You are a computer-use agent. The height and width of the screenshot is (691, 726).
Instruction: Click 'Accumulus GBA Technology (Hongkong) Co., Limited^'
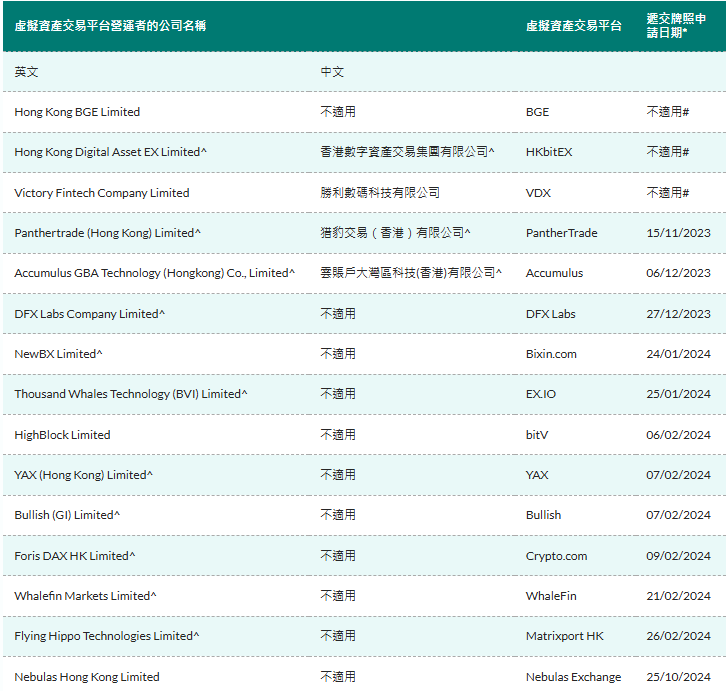tap(154, 273)
